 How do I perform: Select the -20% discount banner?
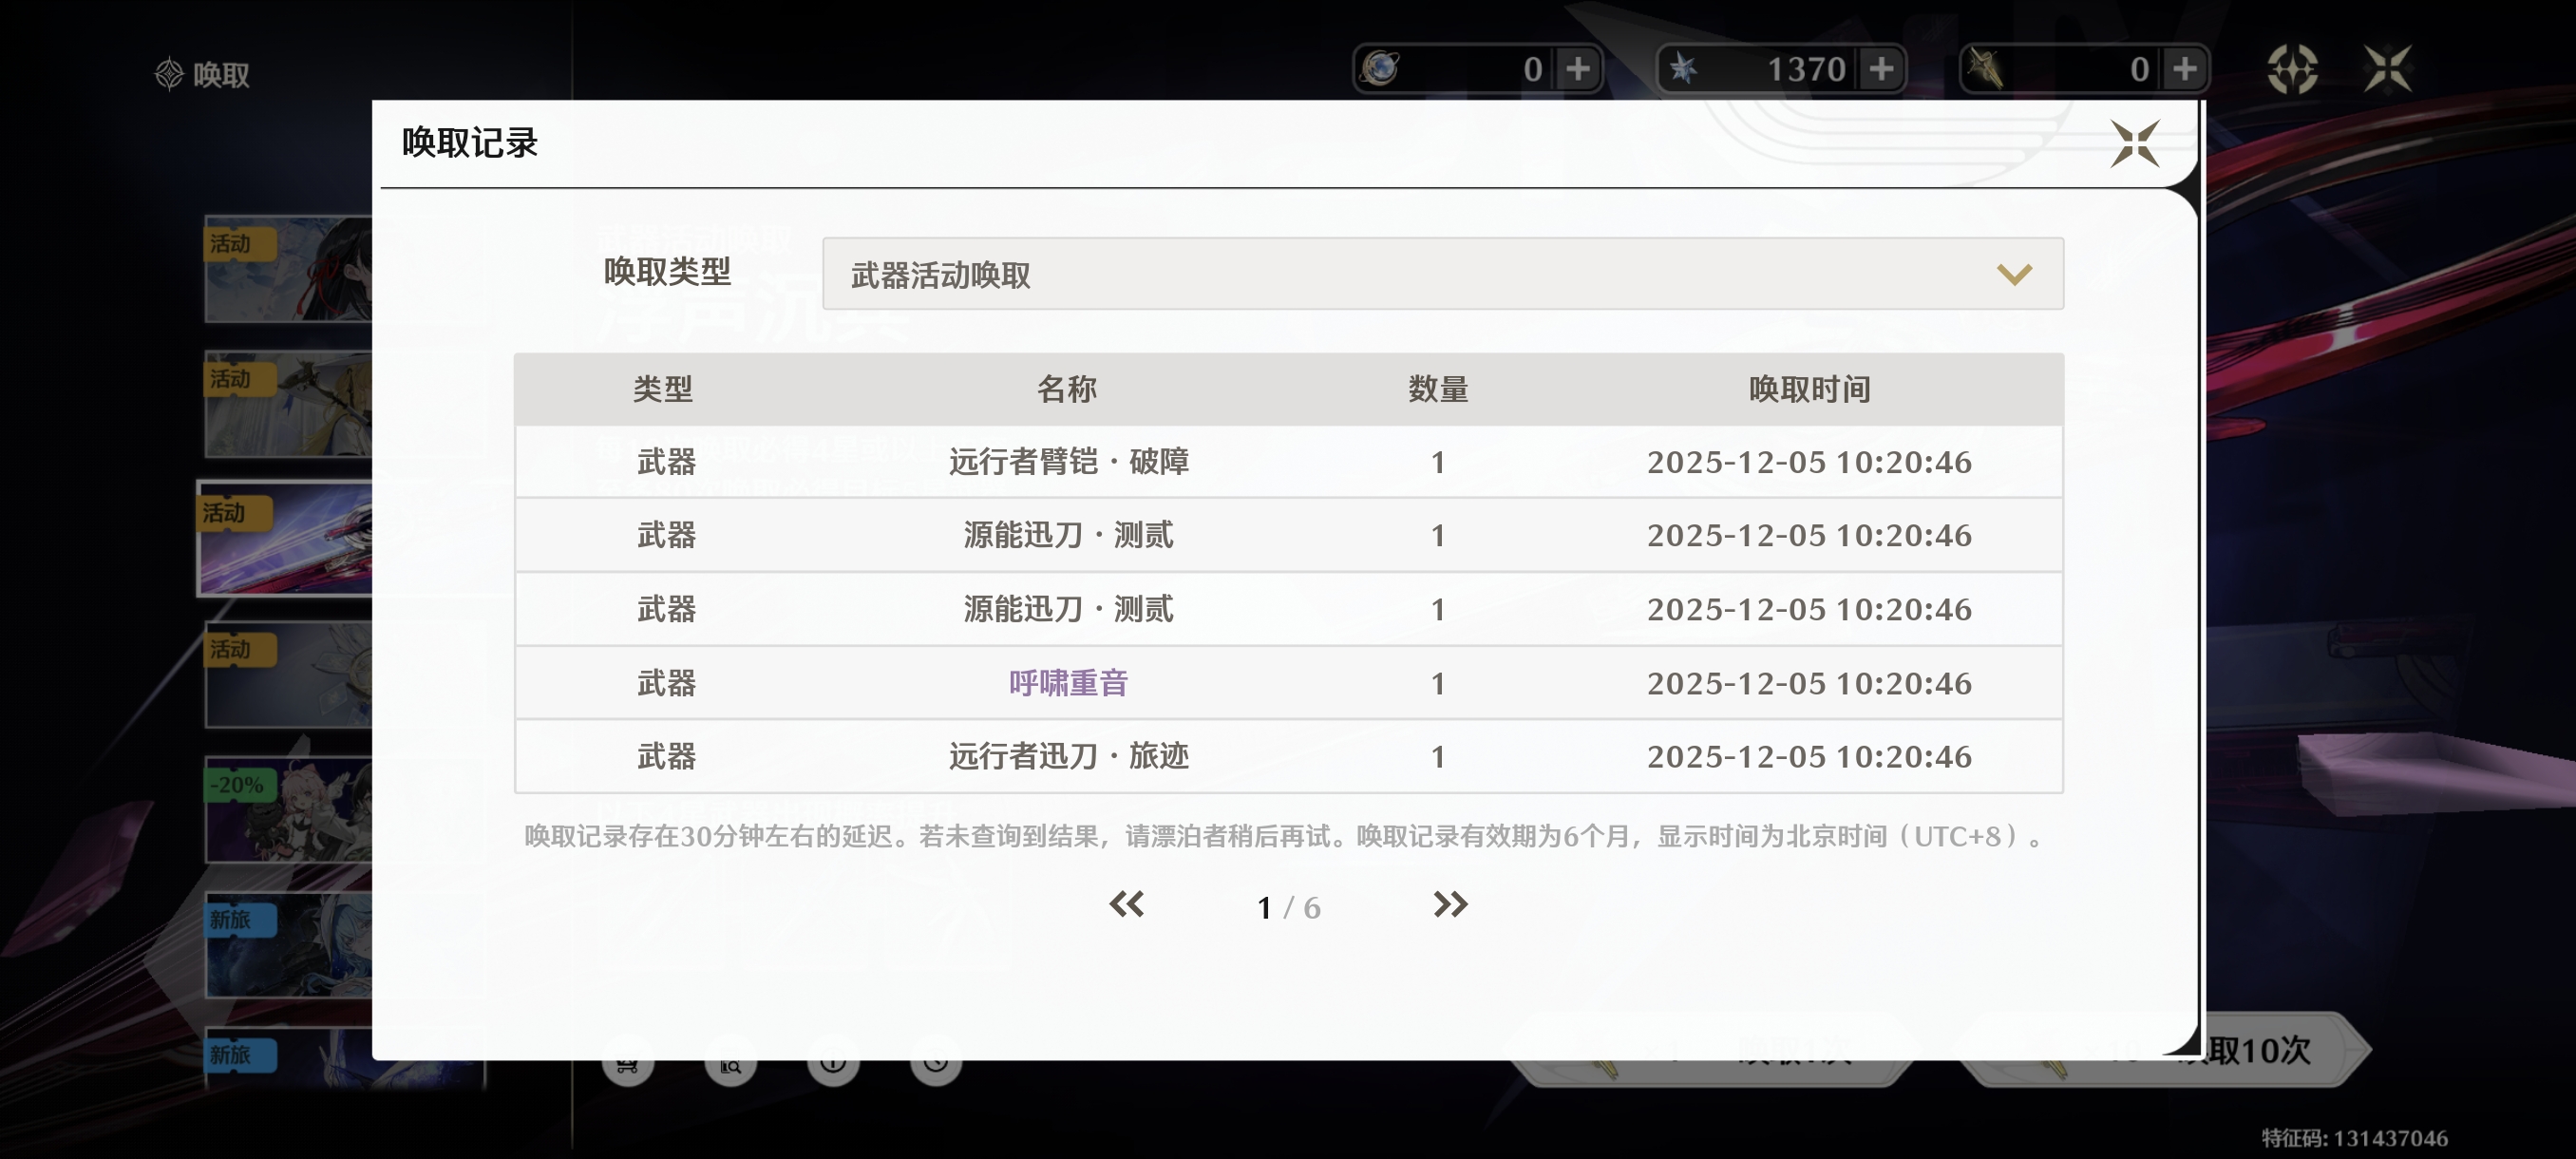pos(288,809)
